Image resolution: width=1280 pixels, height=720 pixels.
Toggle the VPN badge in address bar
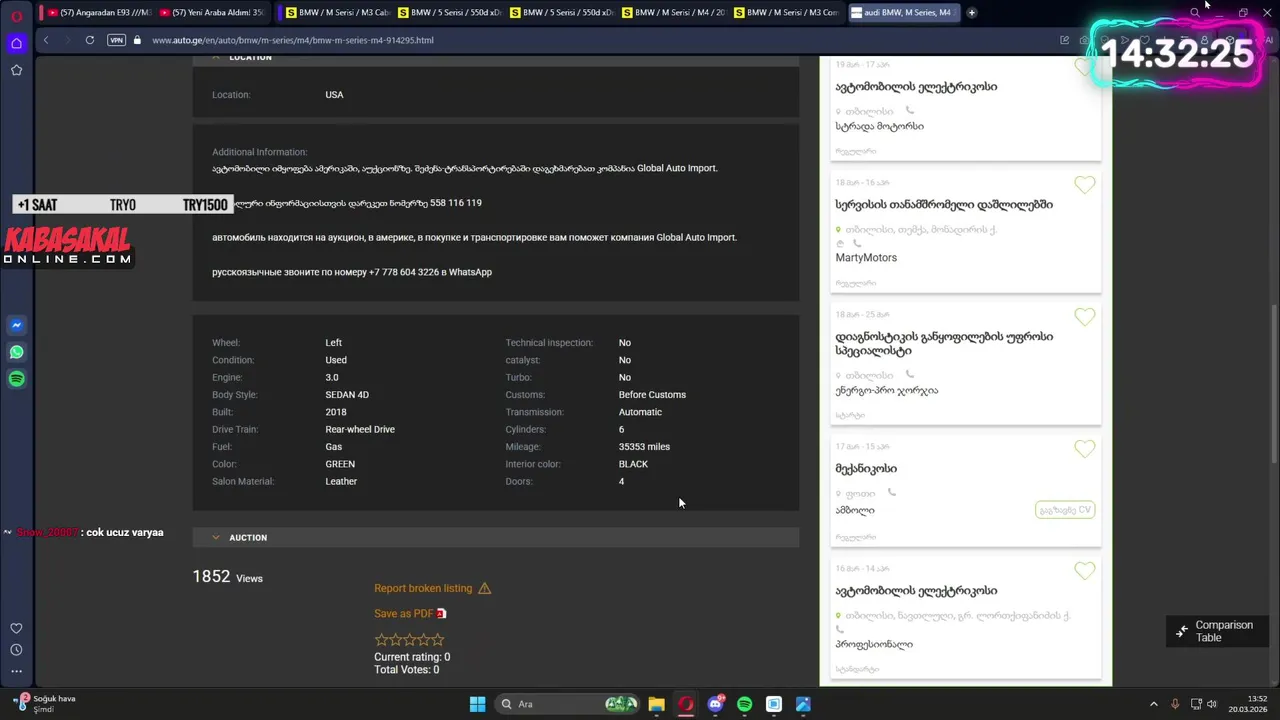[x=116, y=40]
